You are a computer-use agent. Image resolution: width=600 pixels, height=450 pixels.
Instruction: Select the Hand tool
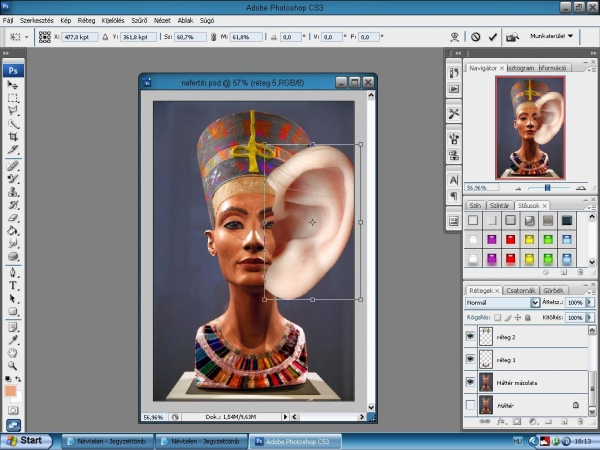pyautogui.click(x=13, y=353)
